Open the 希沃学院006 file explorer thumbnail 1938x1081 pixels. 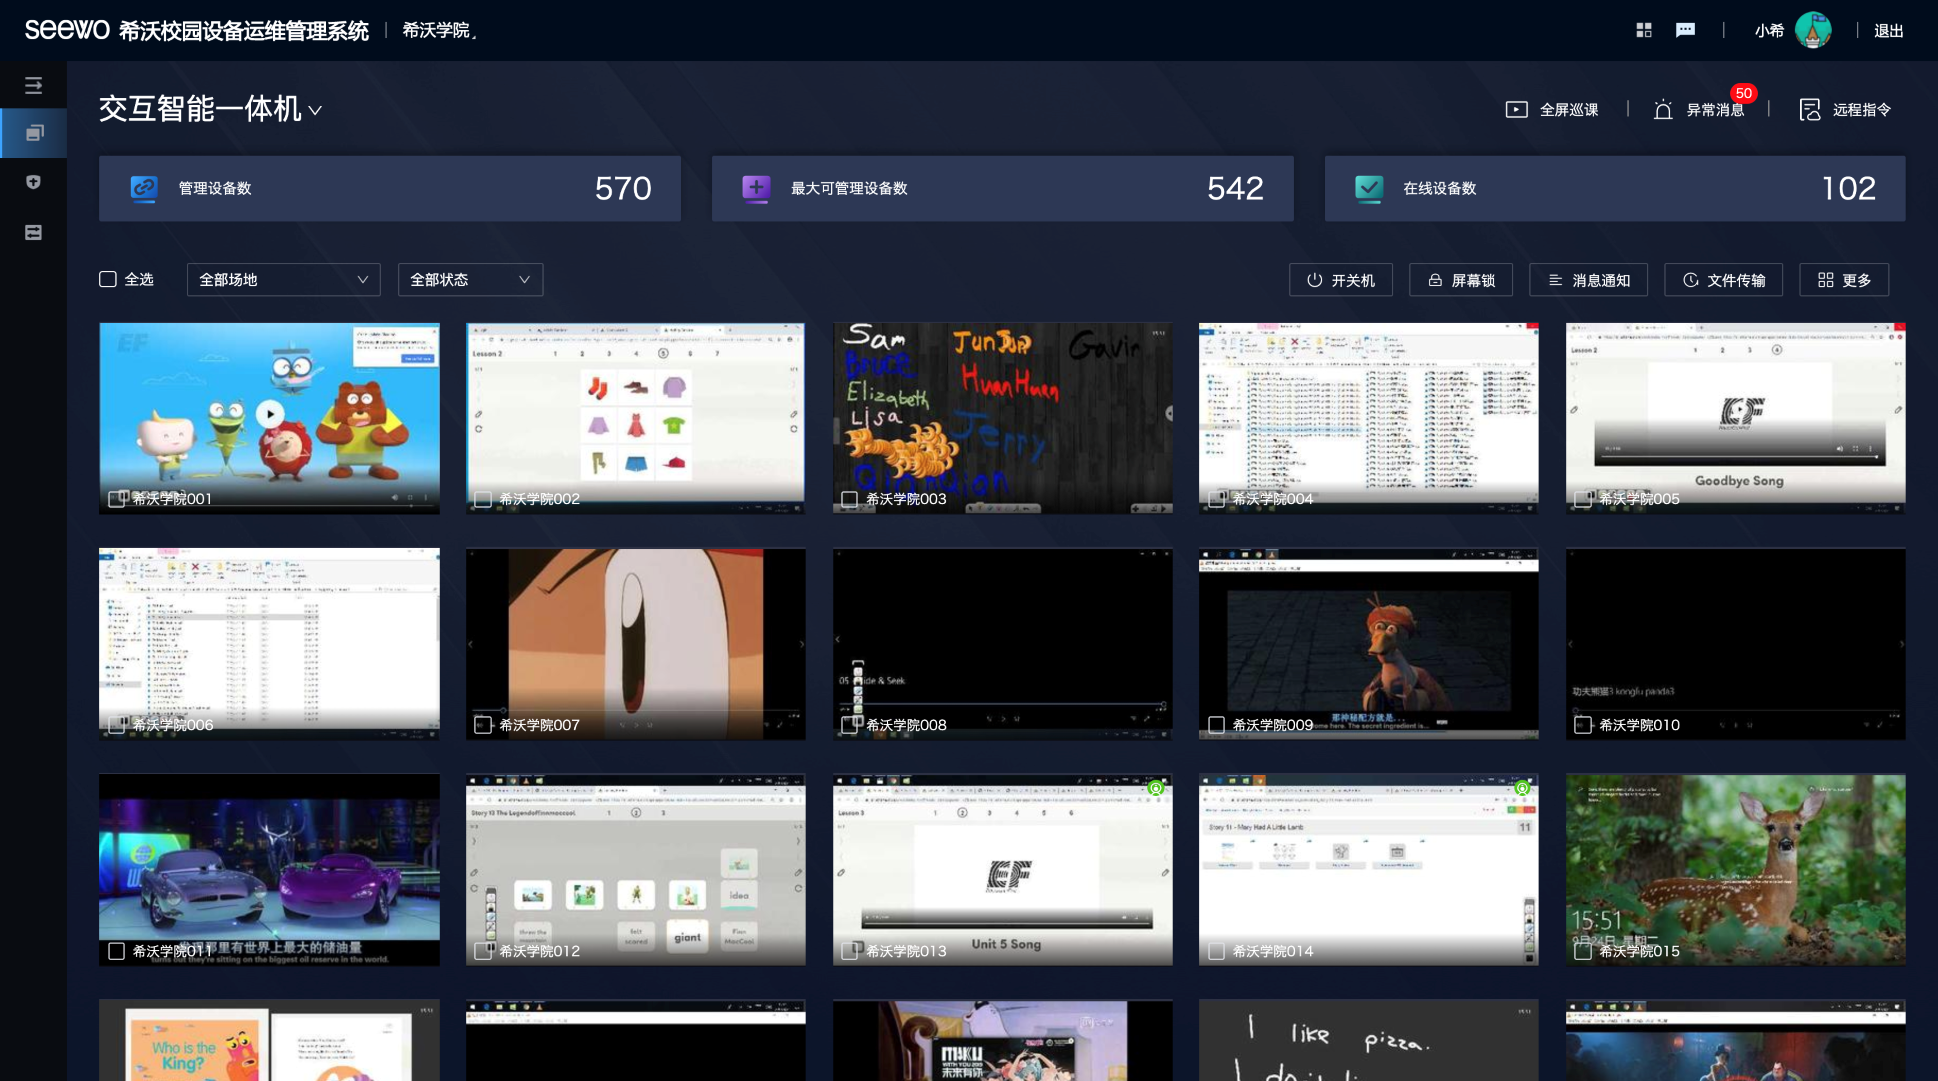269,644
